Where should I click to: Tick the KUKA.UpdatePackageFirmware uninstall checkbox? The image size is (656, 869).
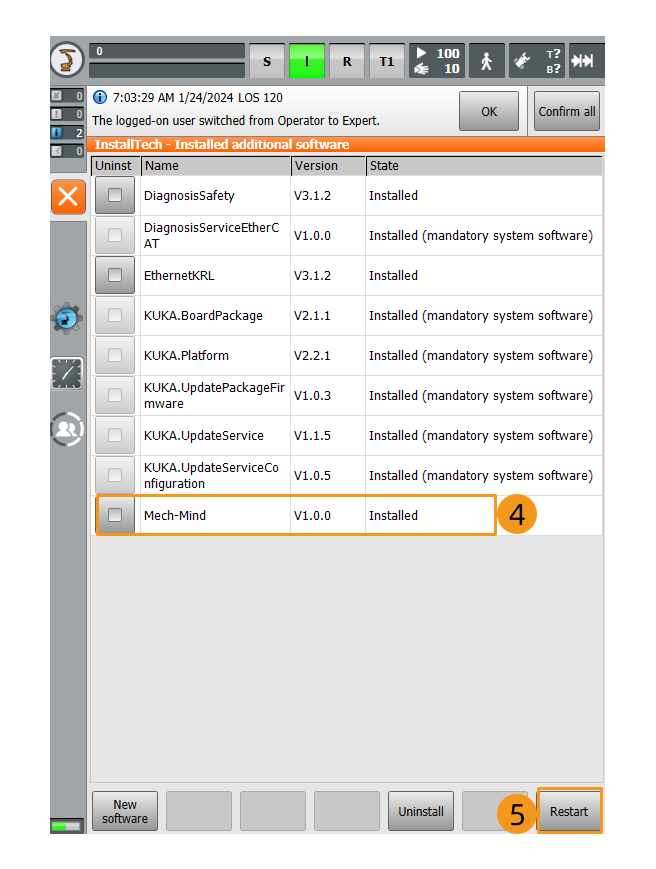[115, 395]
